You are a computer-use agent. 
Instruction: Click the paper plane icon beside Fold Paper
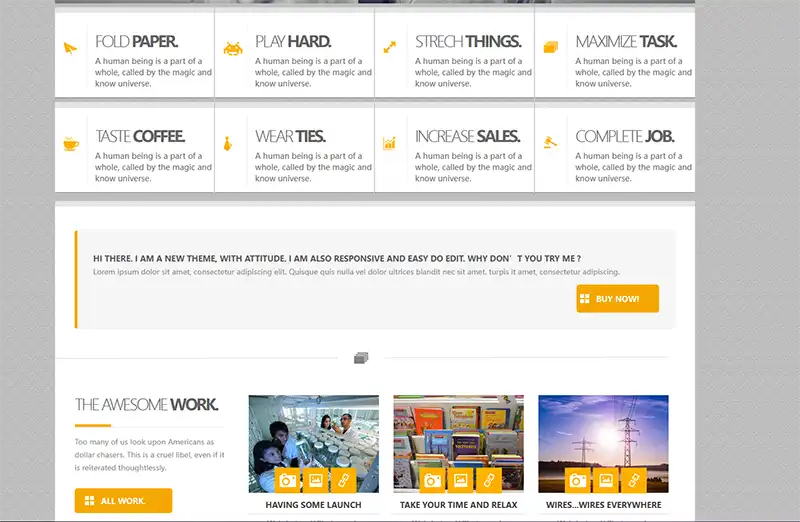[70, 47]
